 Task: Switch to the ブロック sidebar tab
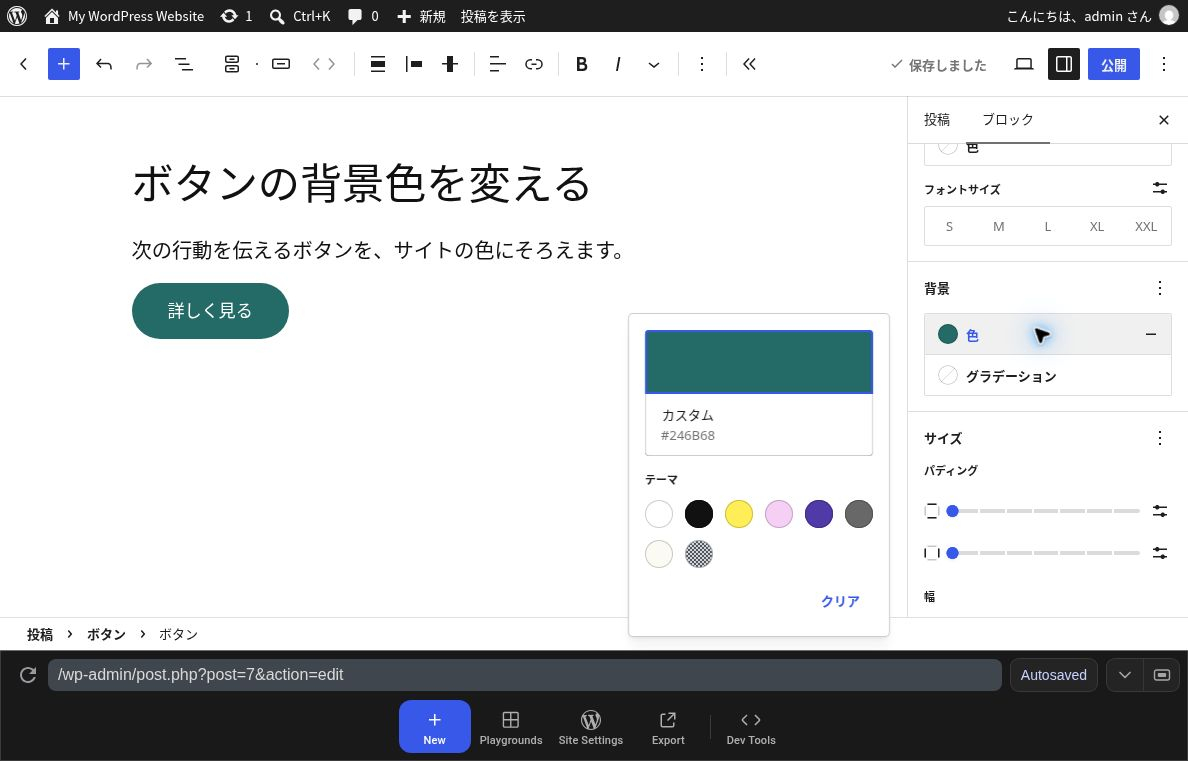tap(1008, 120)
